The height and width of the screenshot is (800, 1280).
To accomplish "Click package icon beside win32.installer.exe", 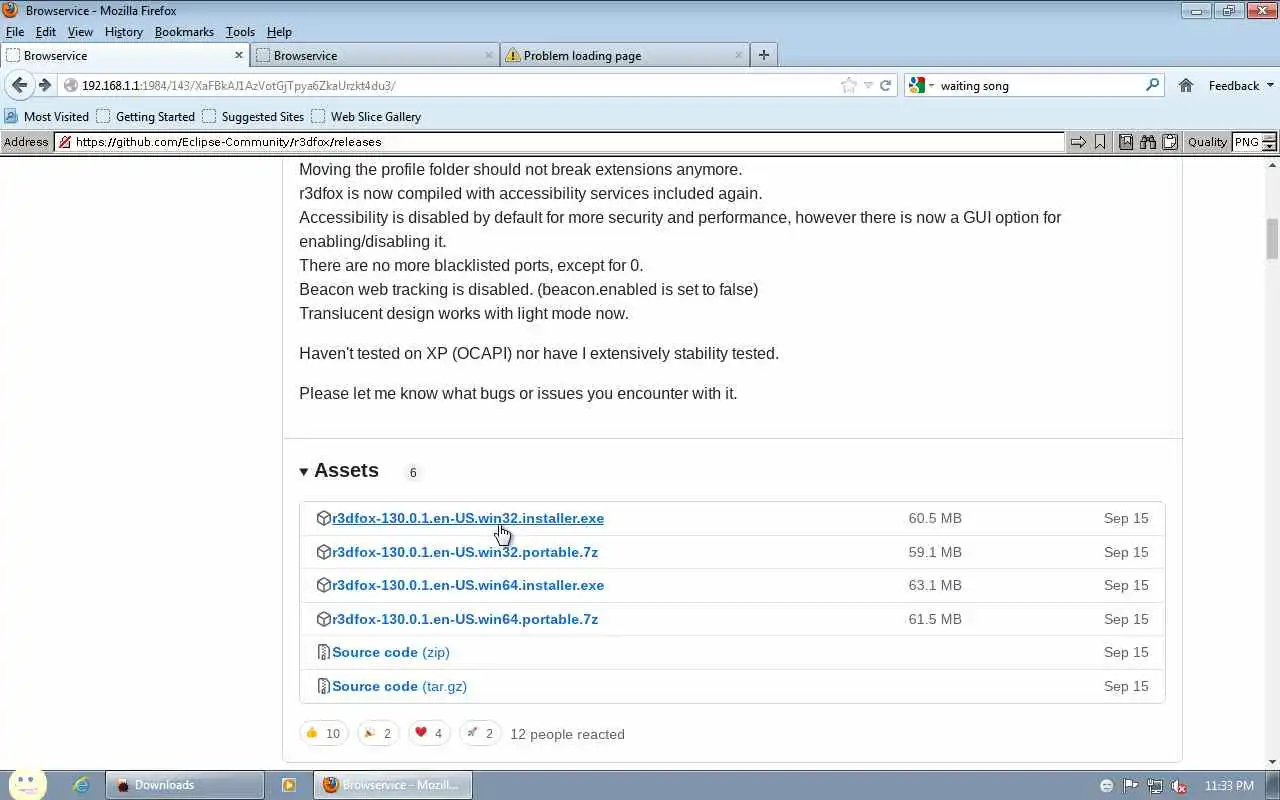I will [323, 518].
